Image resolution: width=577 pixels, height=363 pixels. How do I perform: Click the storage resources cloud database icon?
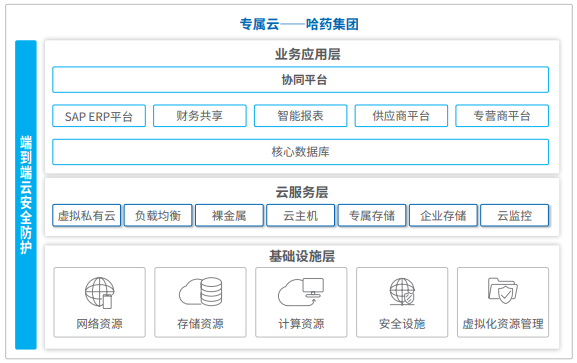point(201,292)
